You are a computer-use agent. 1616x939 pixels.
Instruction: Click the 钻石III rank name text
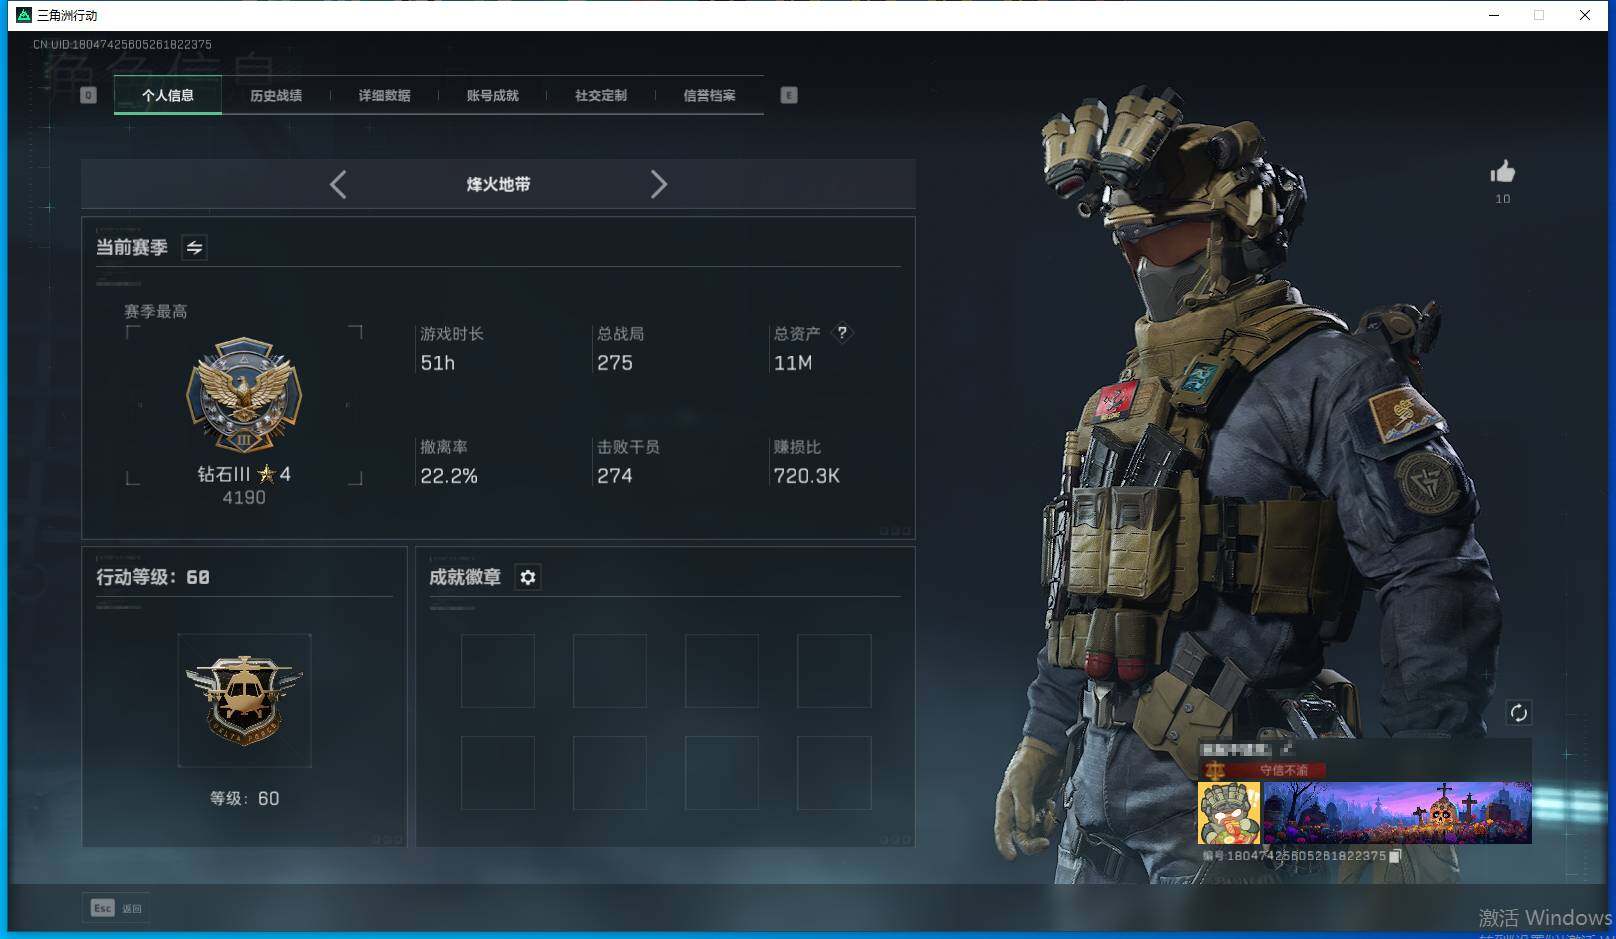(x=224, y=474)
